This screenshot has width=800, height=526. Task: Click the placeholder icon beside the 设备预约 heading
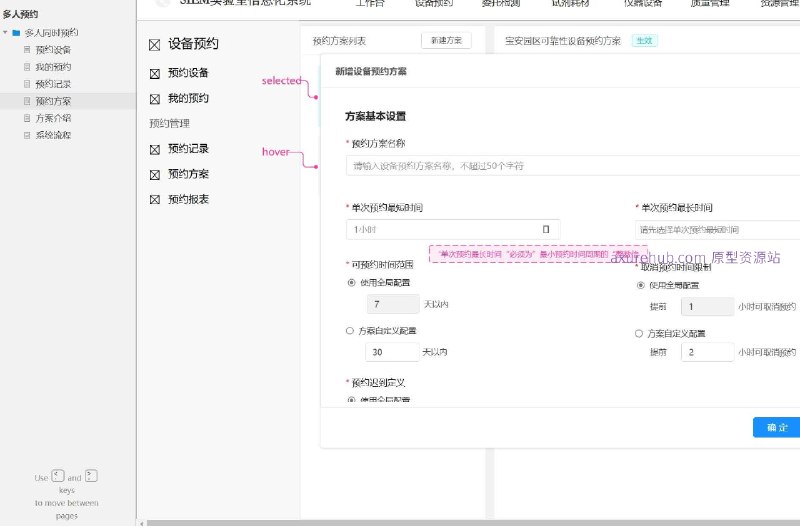point(155,45)
